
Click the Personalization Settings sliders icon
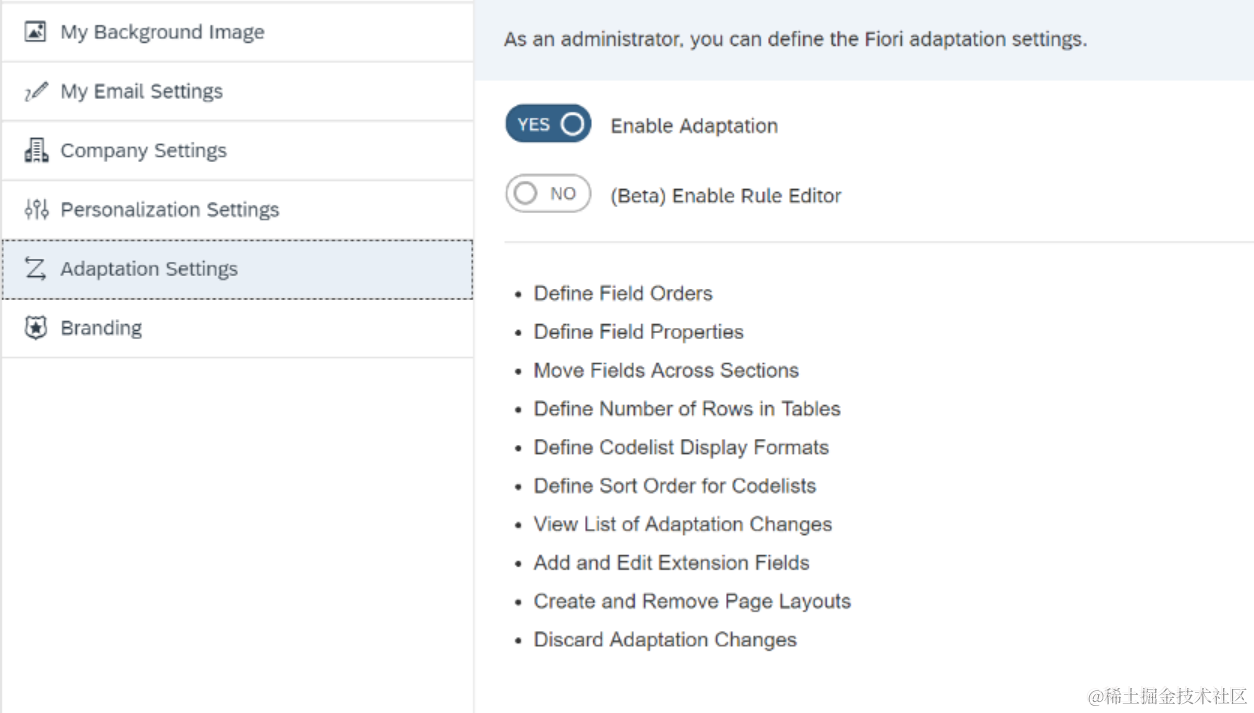click(x=36, y=210)
